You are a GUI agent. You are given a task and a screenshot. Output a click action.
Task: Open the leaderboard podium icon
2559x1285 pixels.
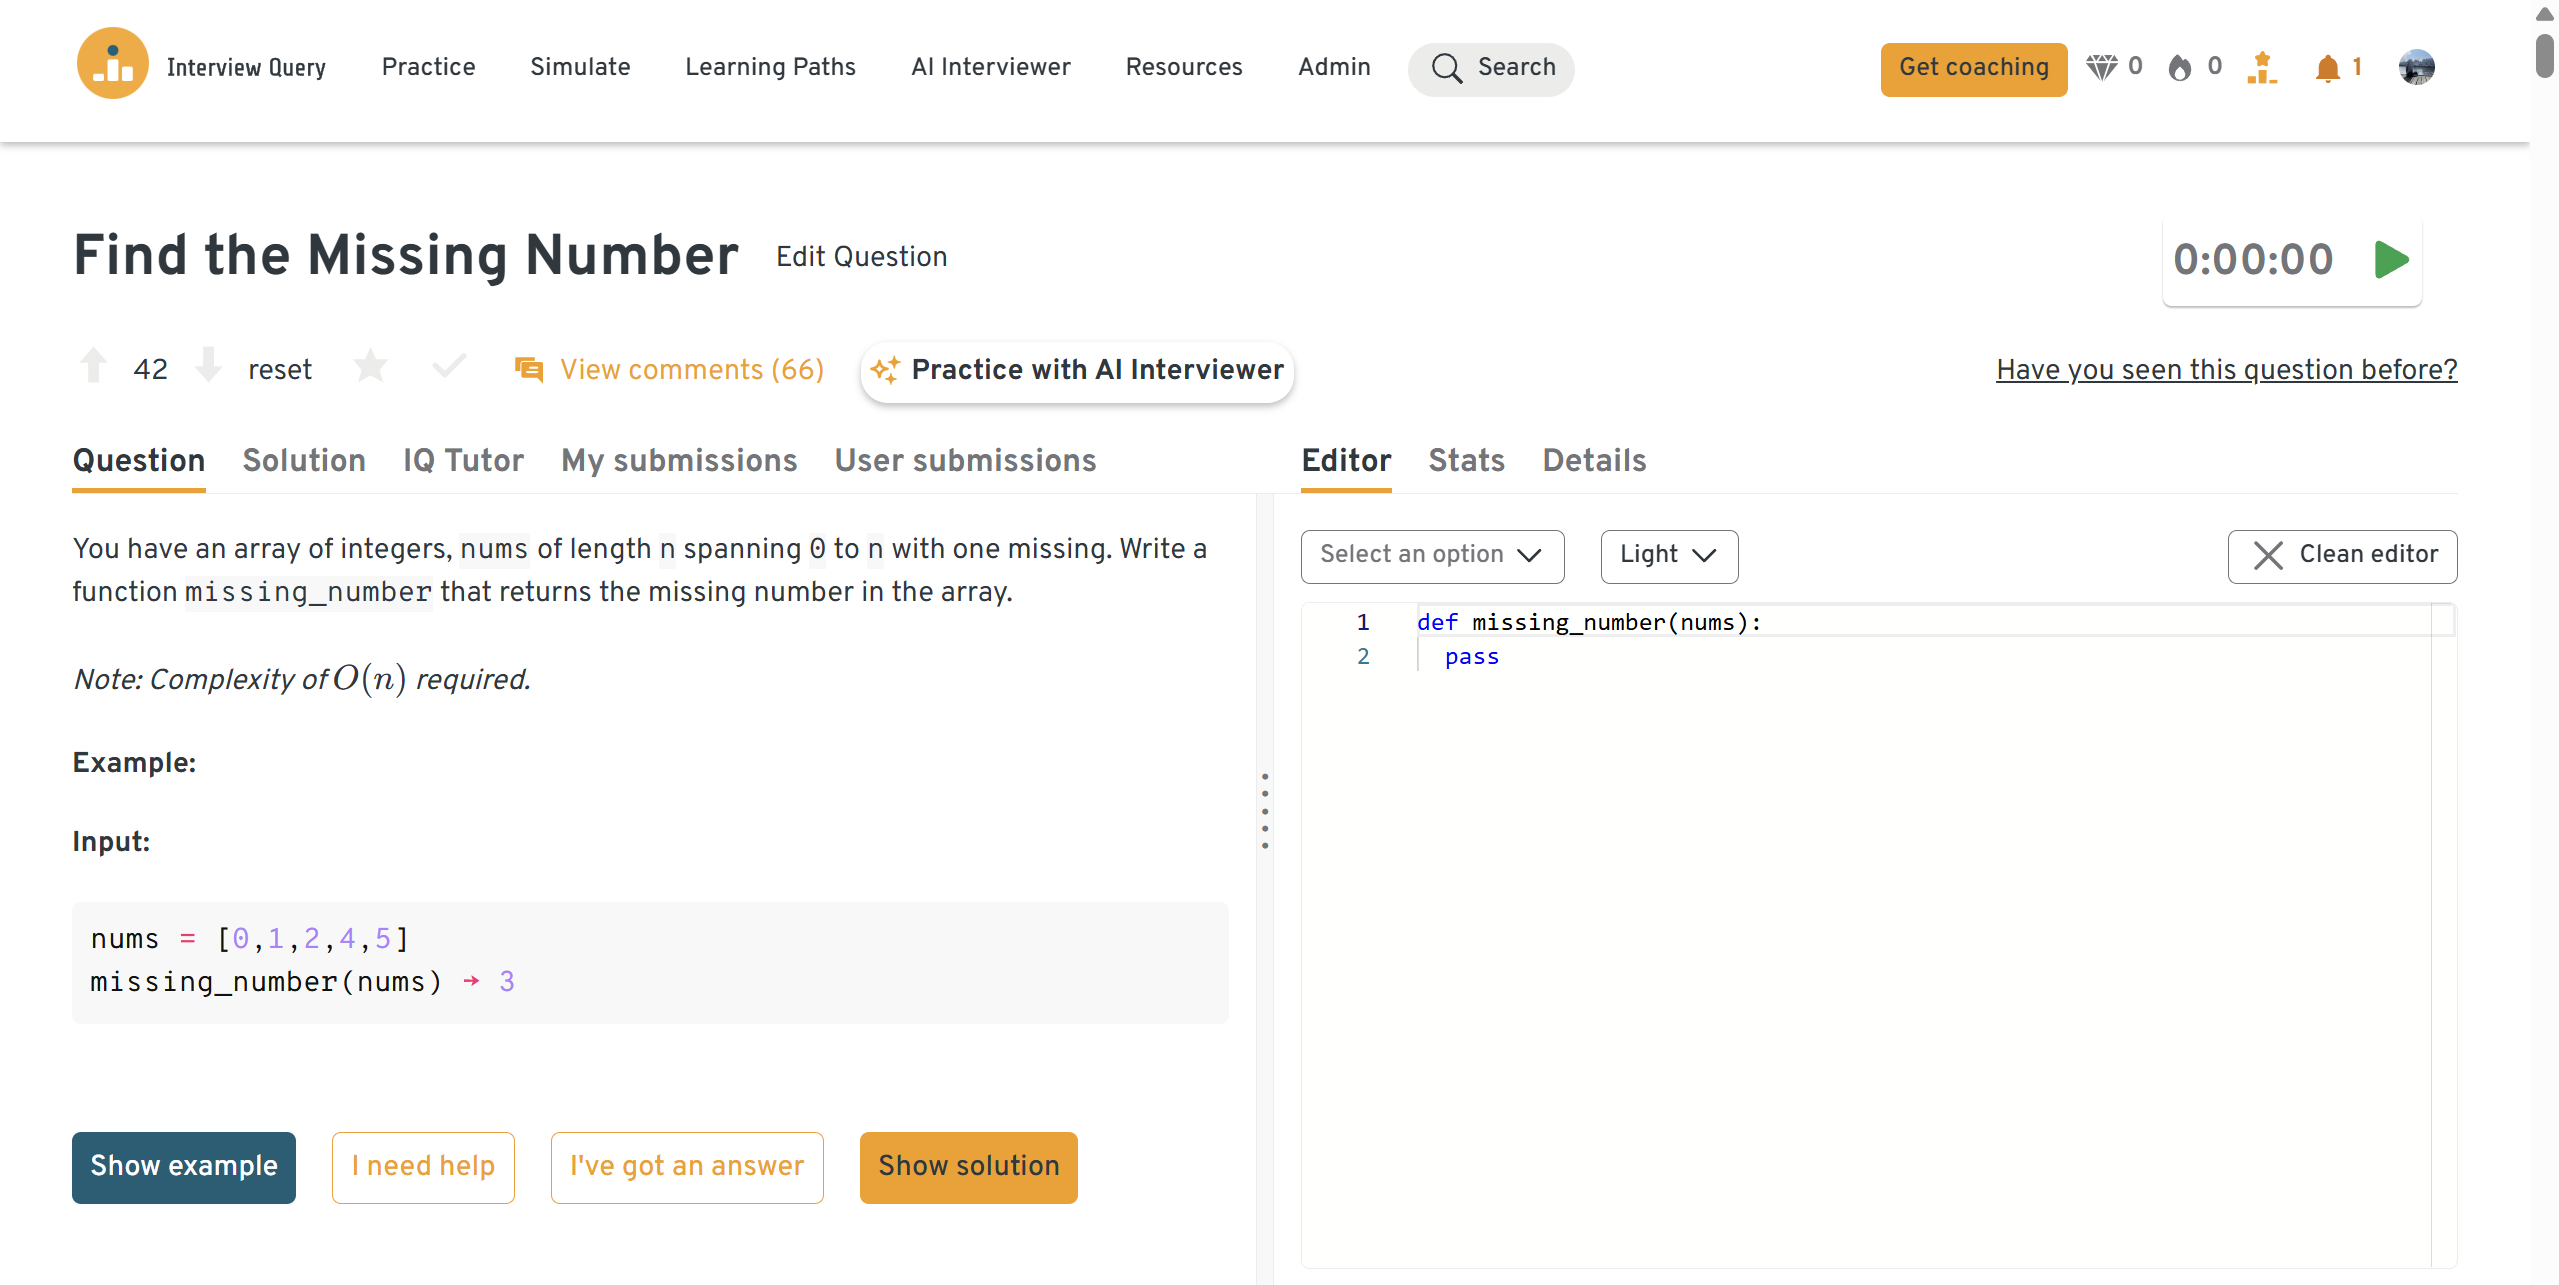(x=2262, y=67)
